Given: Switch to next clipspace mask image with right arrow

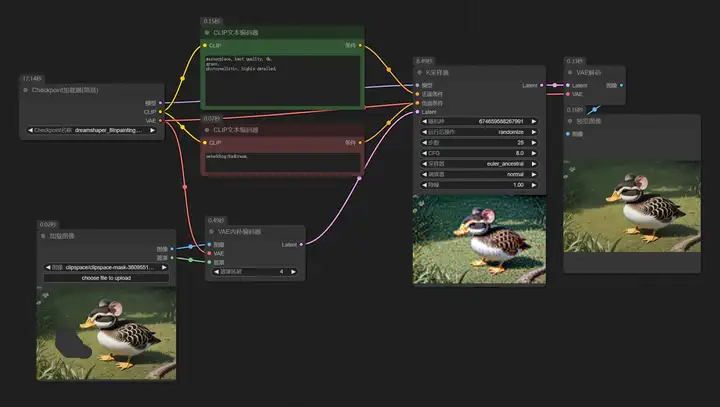Looking at the screenshot, I should (x=164, y=267).
